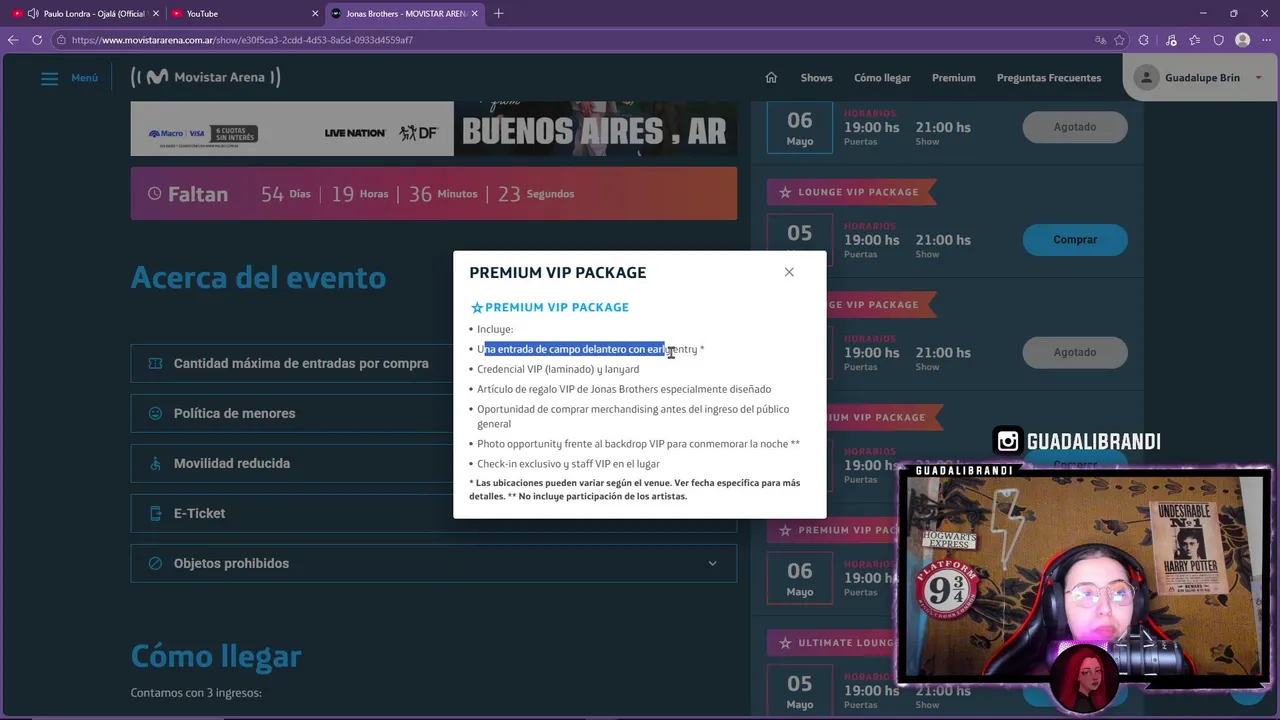The height and width of the screenshot is (720, 1280).
Task: Expand the E-Ticket section
Action: 433,513
